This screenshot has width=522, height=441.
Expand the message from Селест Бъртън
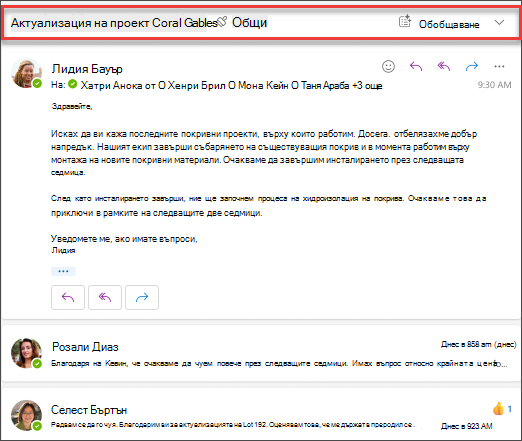261,414
